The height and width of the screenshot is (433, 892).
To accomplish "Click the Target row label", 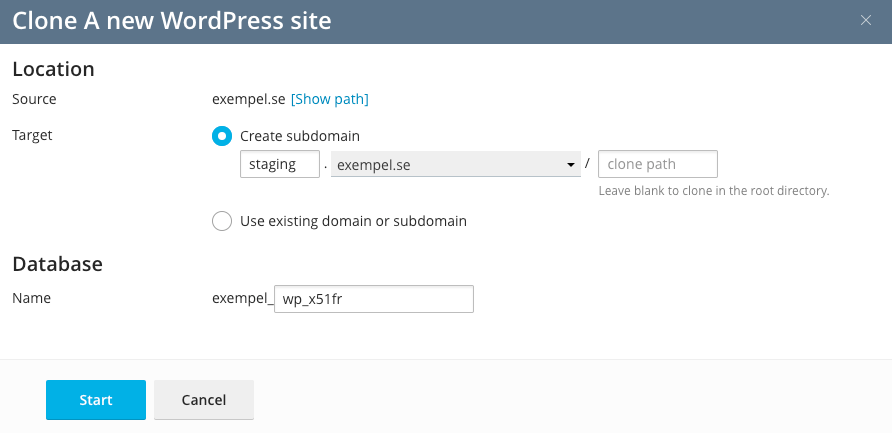I will tap(32, 135).
